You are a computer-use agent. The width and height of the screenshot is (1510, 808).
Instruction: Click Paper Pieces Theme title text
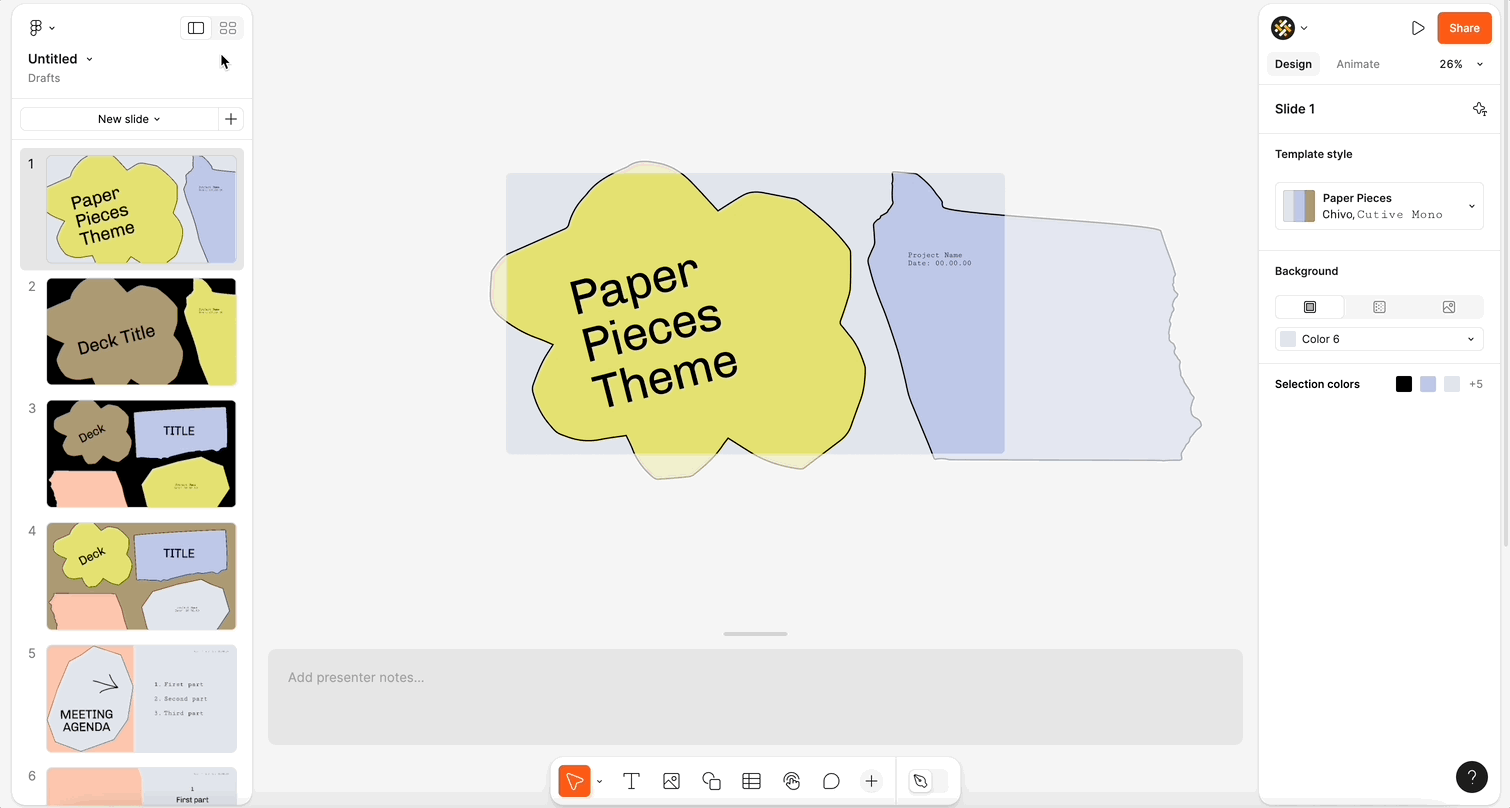tap(653, 333)
